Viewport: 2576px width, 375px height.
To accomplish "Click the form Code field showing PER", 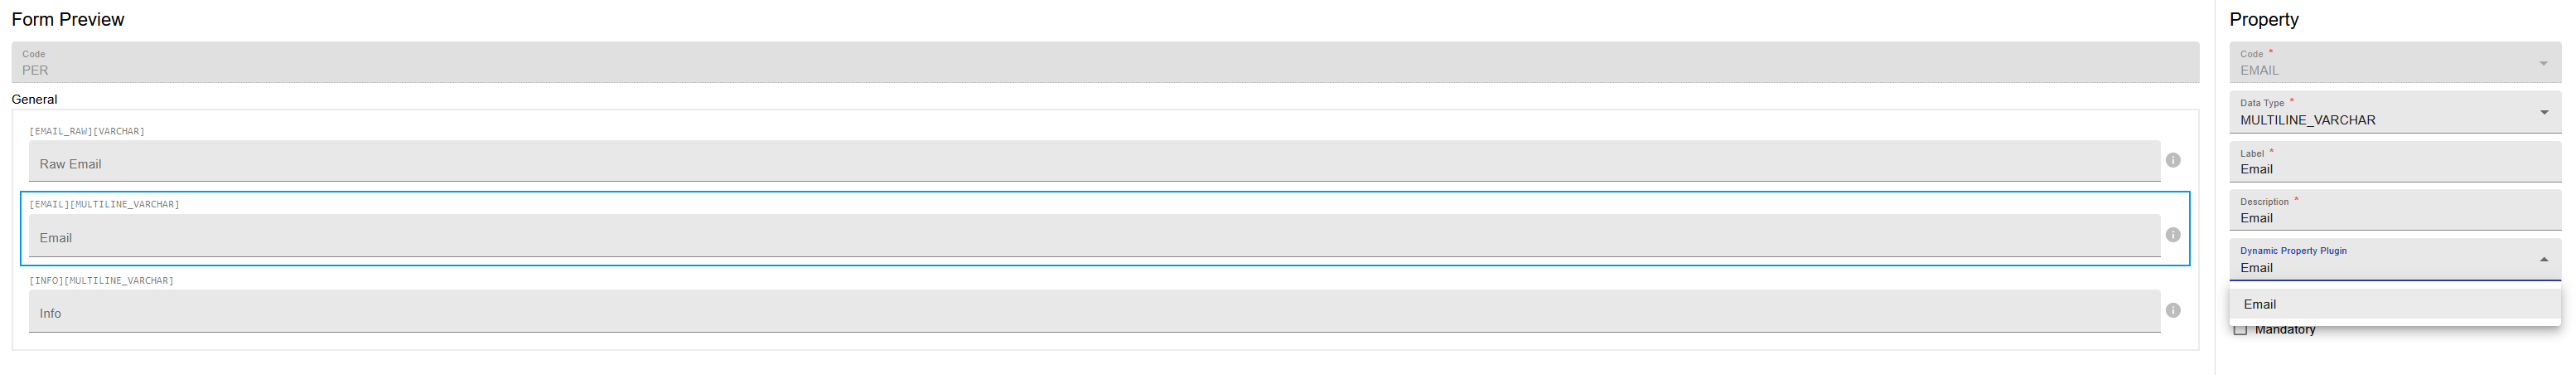I will tap(1105, 62).
